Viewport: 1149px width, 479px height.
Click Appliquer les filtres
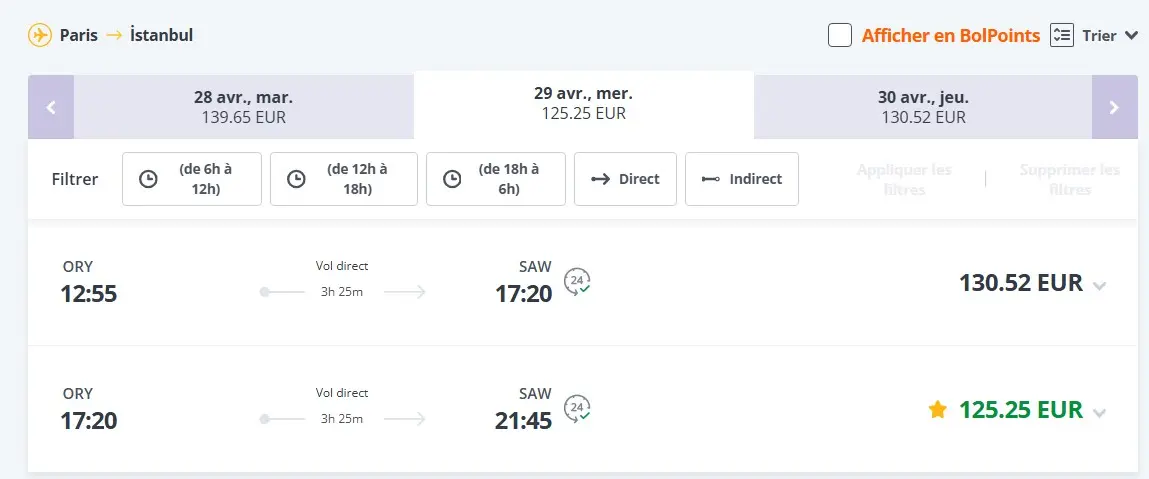[904, 179]
